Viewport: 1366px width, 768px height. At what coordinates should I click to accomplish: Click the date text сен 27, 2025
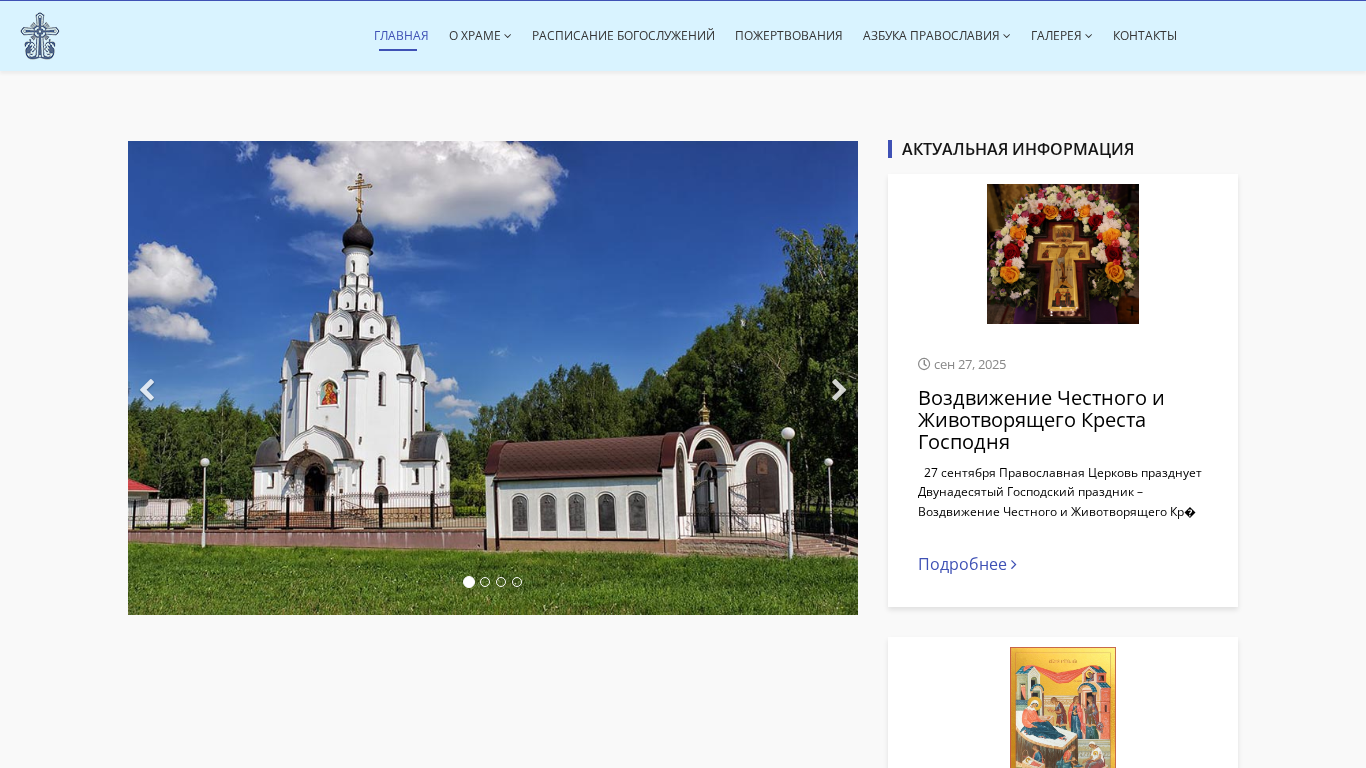pyautogui.click(x=970, y=364)
